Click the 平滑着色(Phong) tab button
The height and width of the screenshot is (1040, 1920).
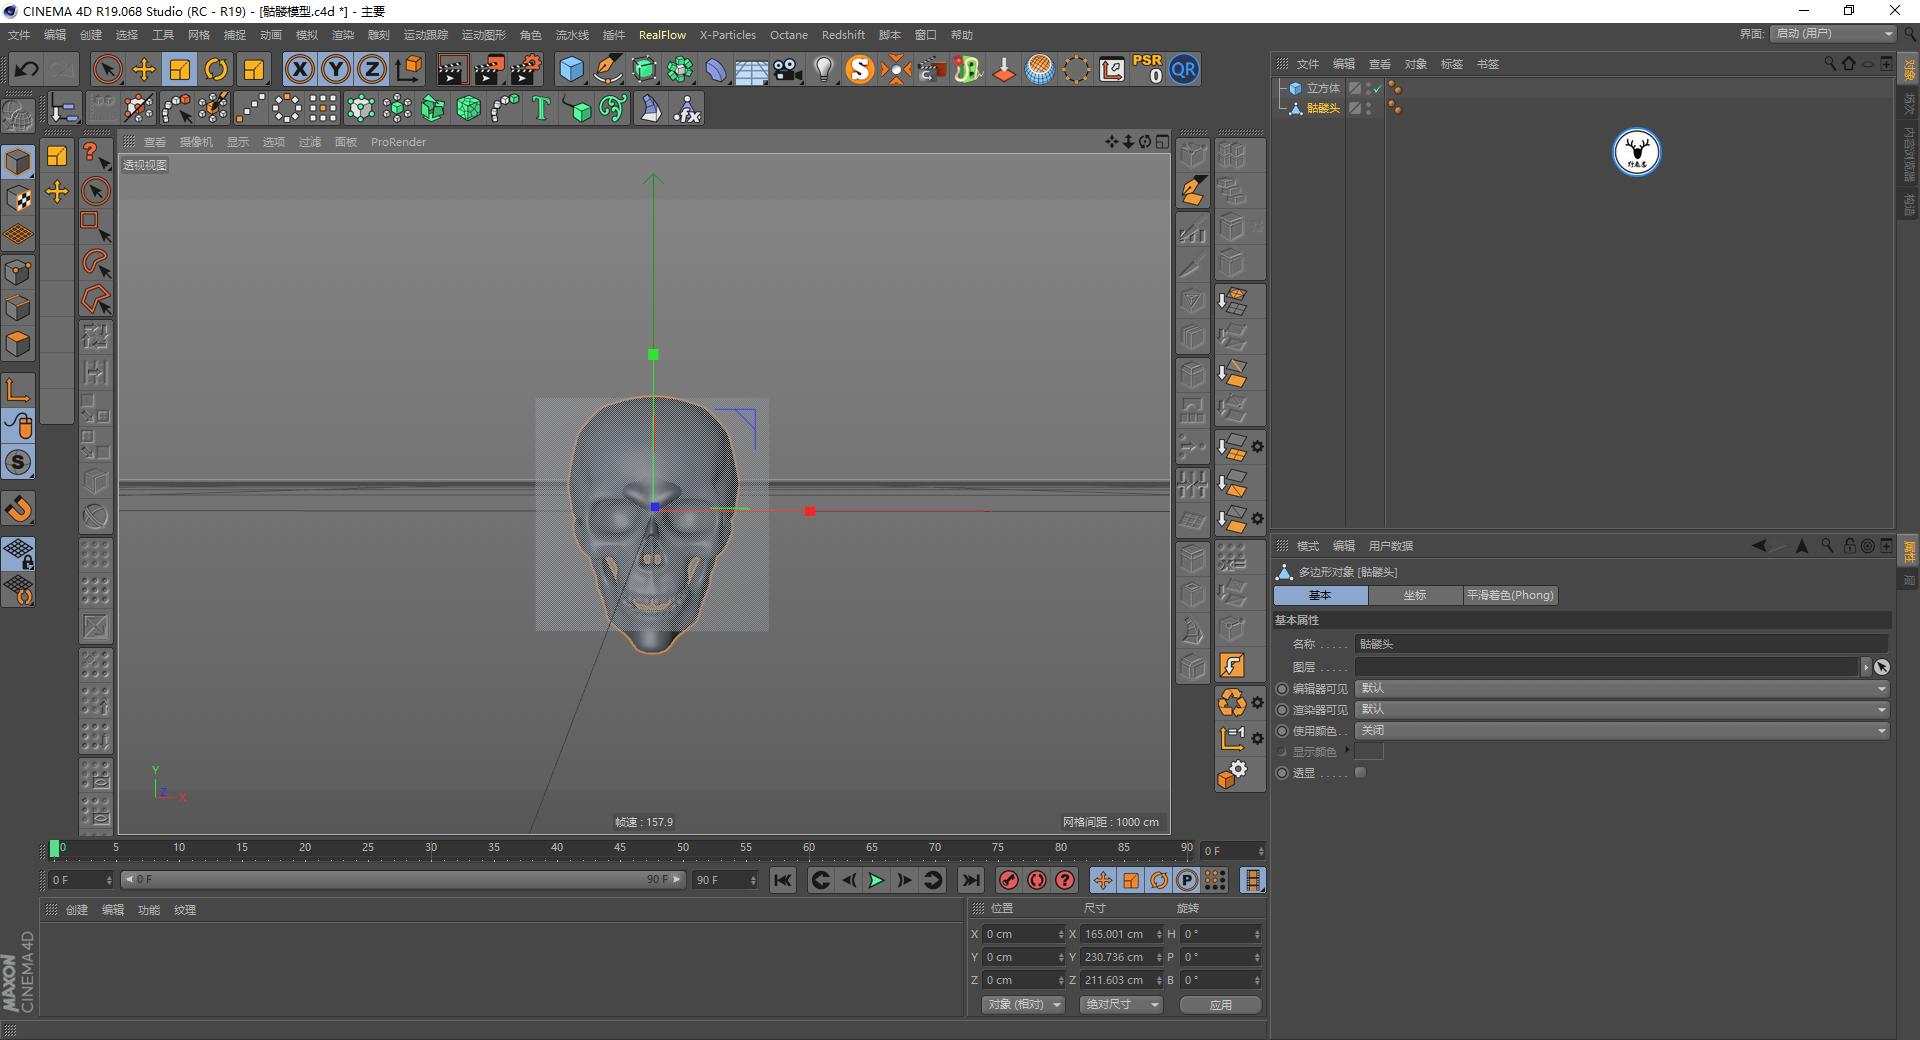pyautogui.click(x=1510, y=595)
